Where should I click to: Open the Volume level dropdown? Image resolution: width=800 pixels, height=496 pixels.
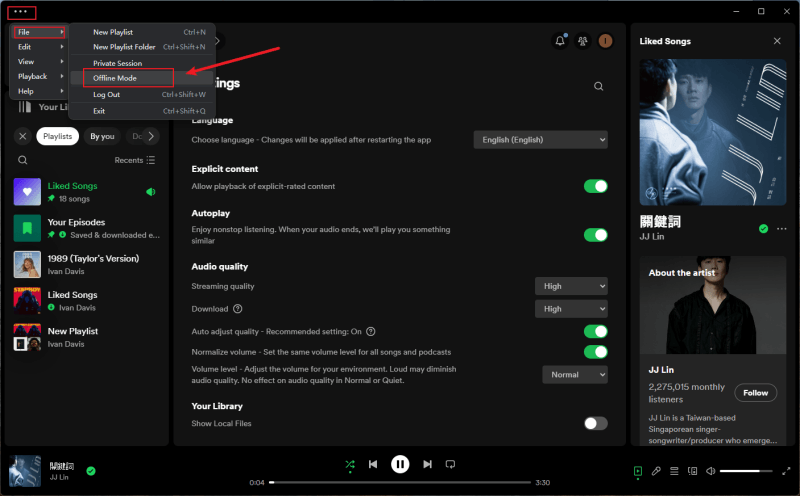[x=574, y=375]
